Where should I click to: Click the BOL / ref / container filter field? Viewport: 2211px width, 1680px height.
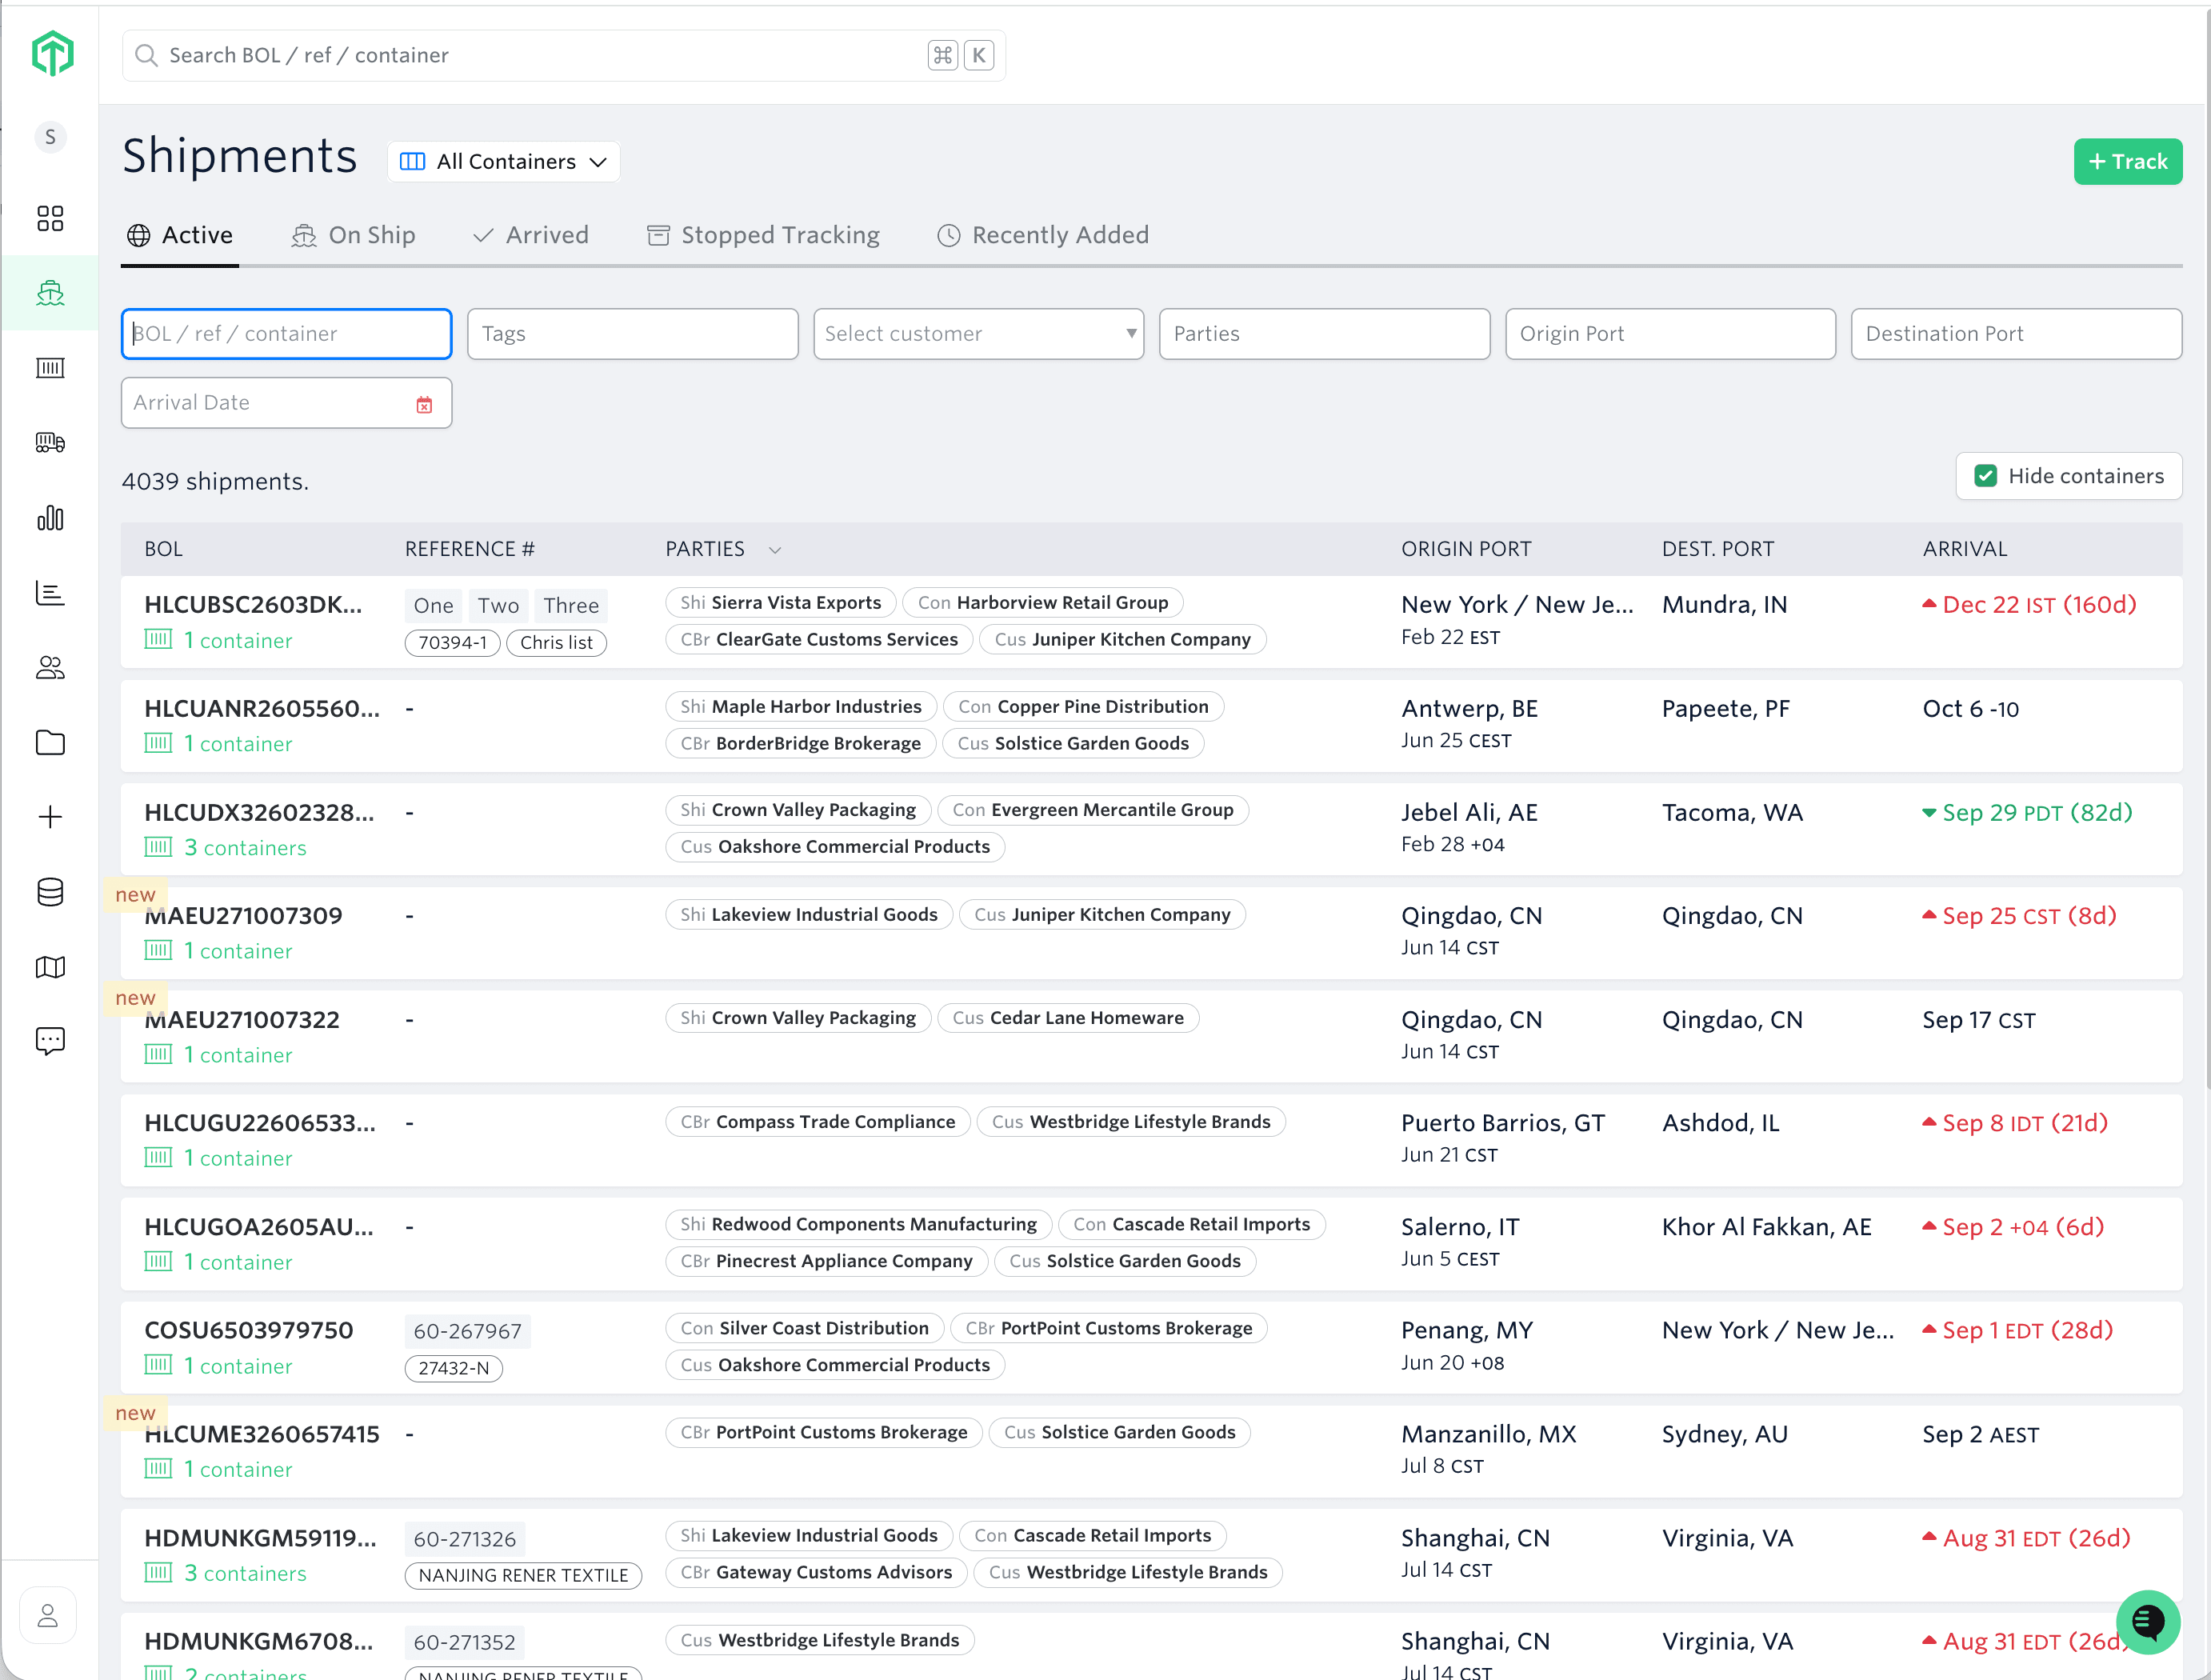(286, 334)
